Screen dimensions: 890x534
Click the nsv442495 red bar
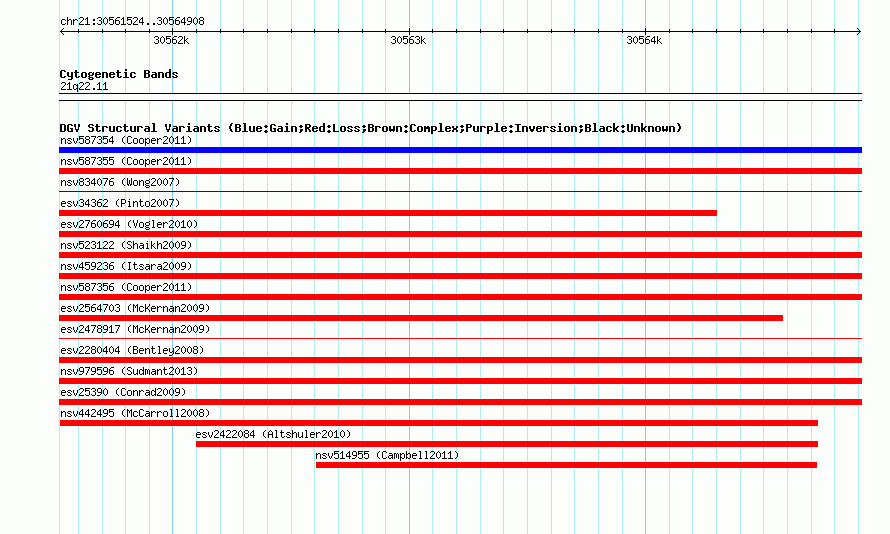pos(439,423)
